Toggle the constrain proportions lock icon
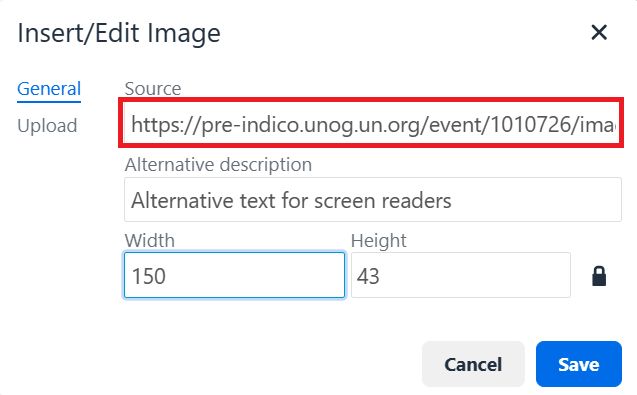This screenshot has width=637, height=395. pyautogui.click(x=599, y=276)
